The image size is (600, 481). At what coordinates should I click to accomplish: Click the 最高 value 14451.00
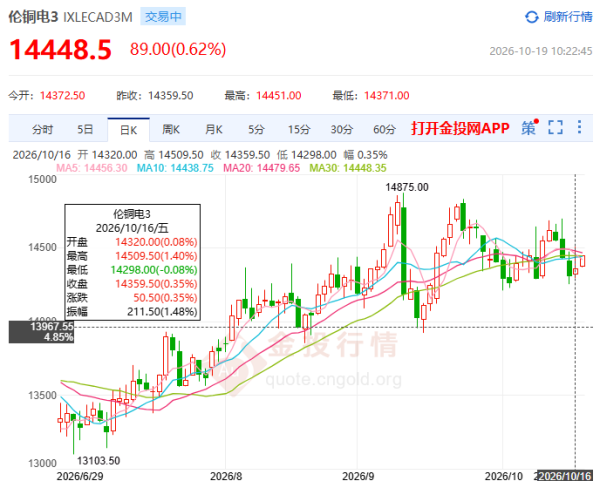[x=279, y=95]
